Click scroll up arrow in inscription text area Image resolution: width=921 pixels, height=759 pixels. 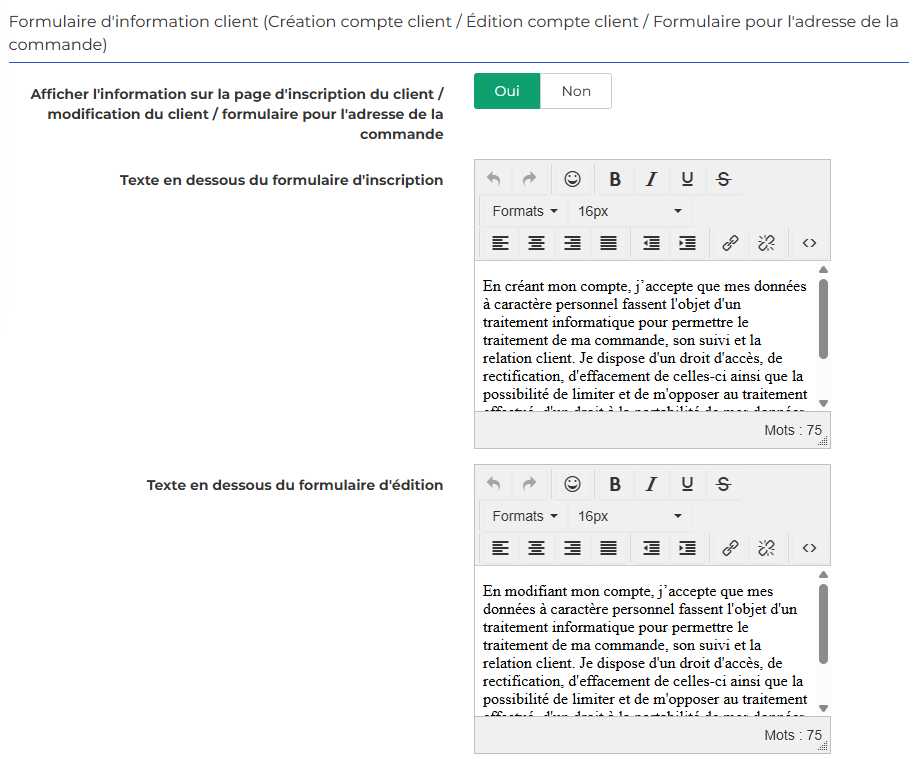[823, 270]
